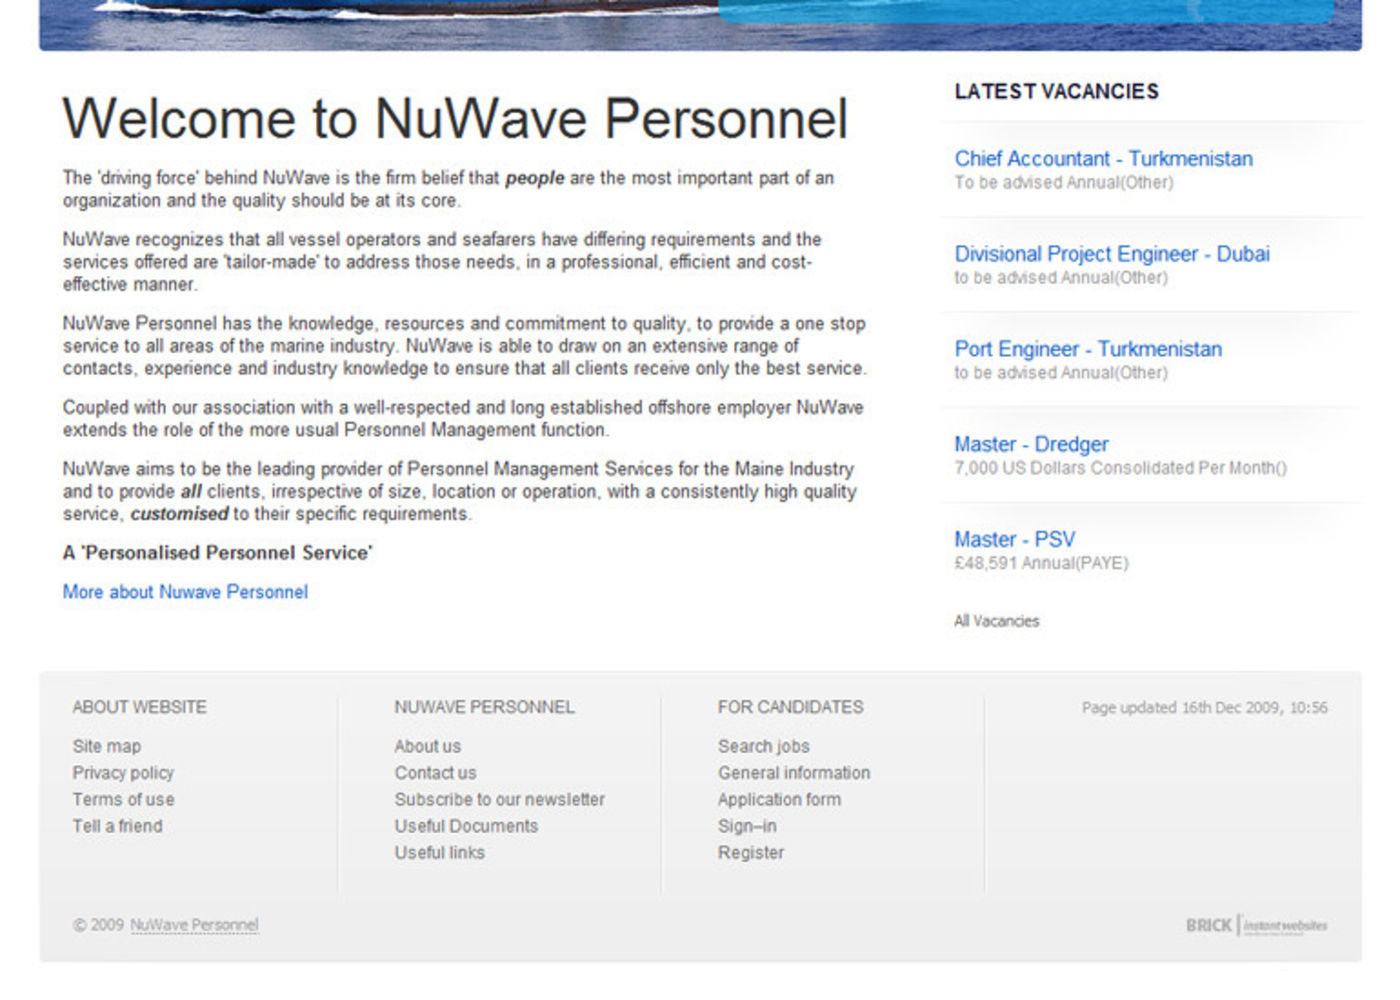Open the Master - PSV vacancy
This screenshot has width=1400, height=1000.
click(1014, 539)
